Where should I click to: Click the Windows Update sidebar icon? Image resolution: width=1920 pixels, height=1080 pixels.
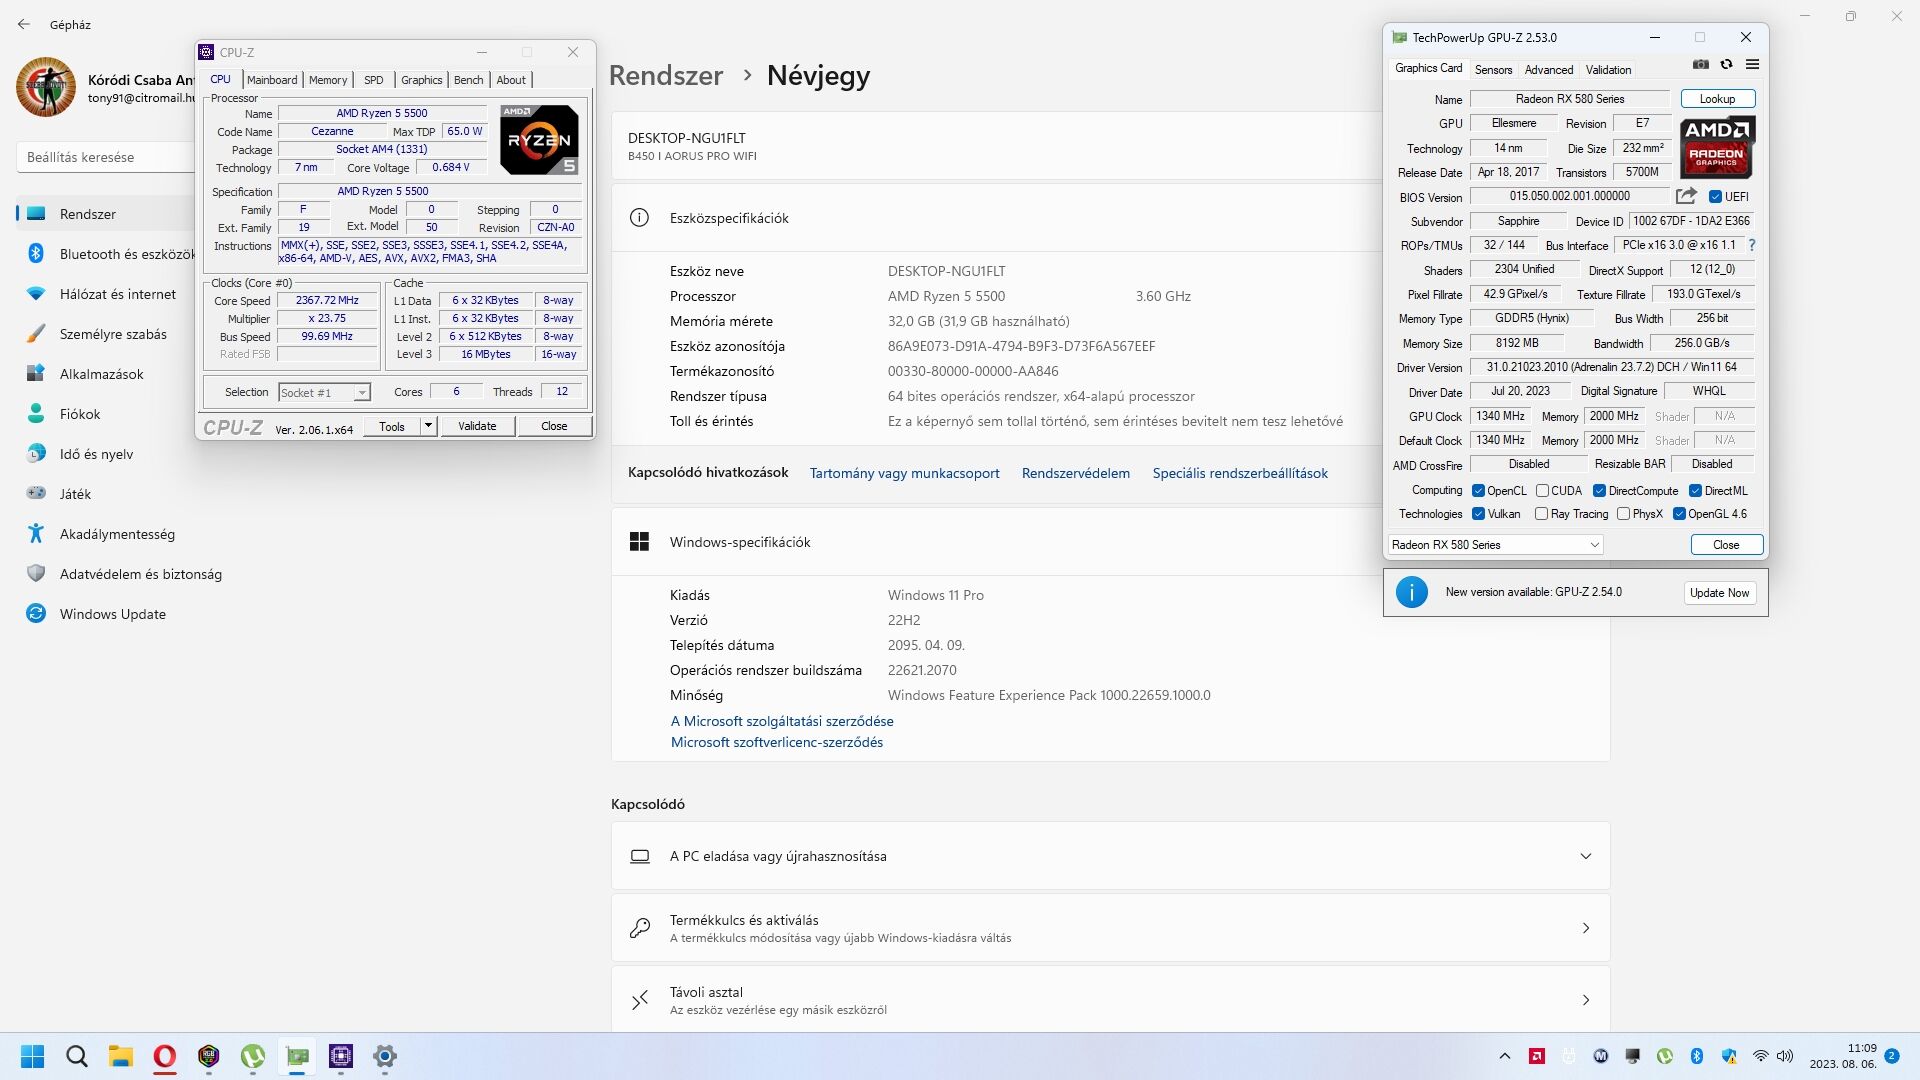pyautogui.click(x=36, y=614)
